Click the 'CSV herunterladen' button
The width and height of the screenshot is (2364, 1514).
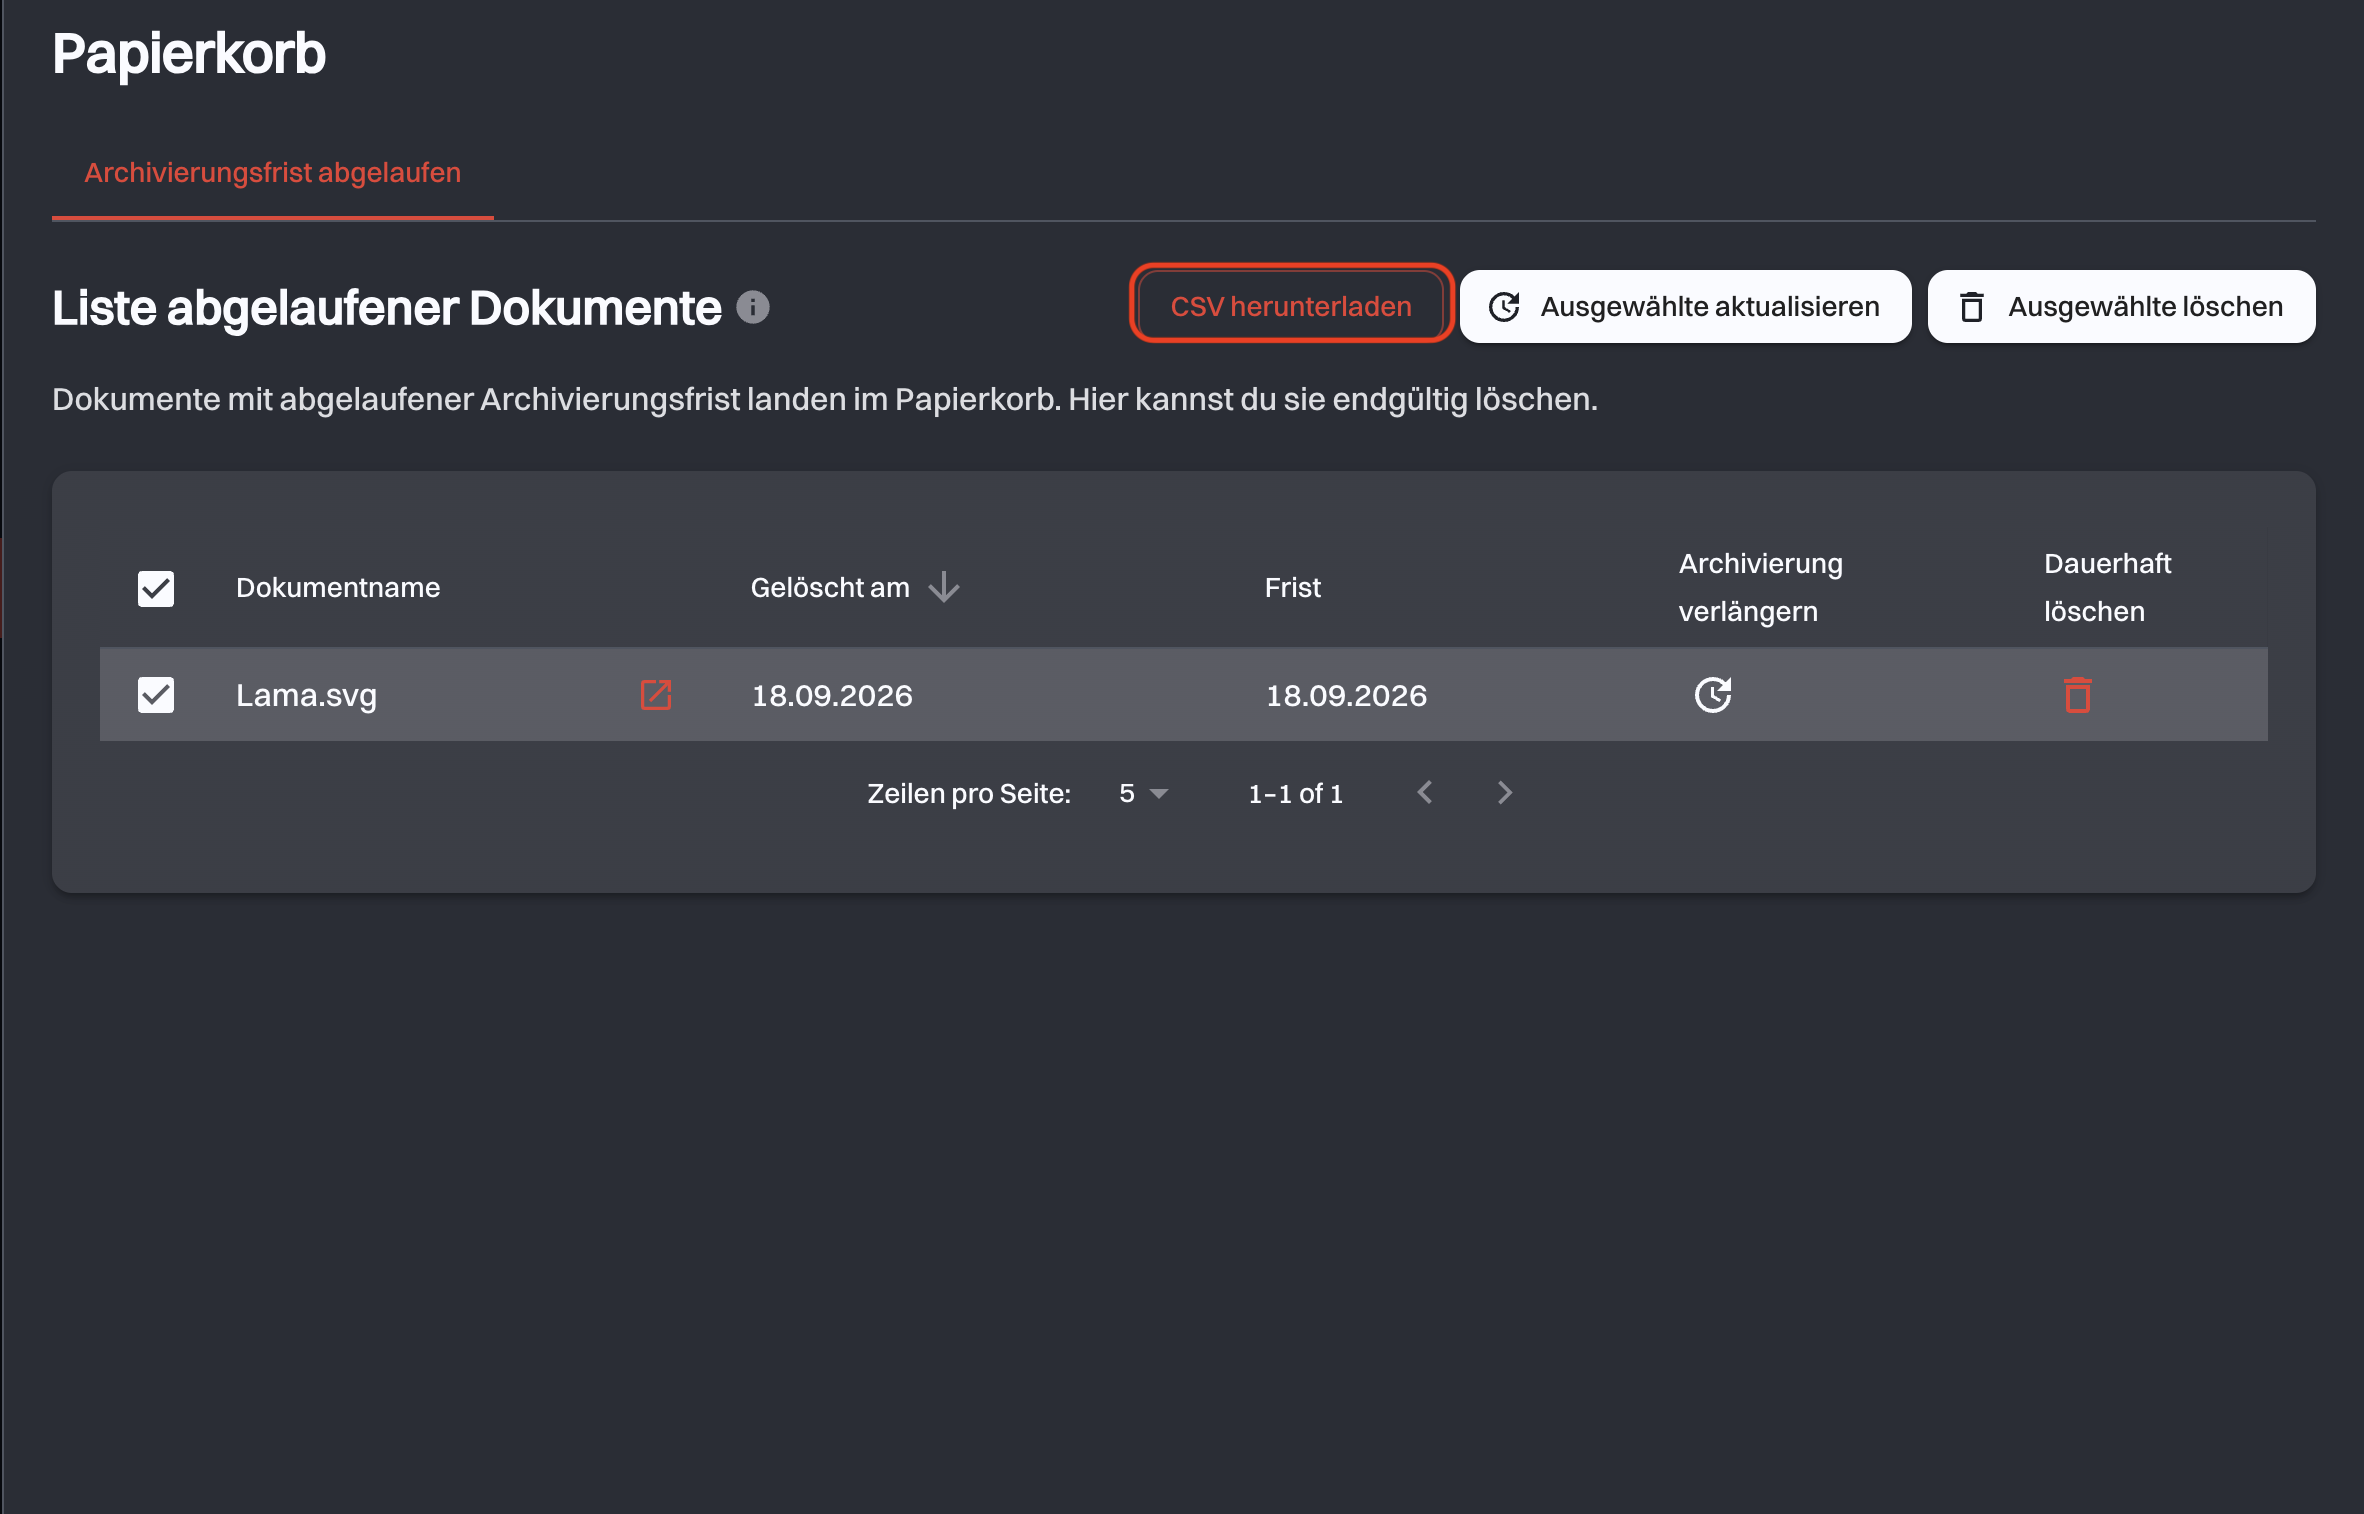(1291, 306)
